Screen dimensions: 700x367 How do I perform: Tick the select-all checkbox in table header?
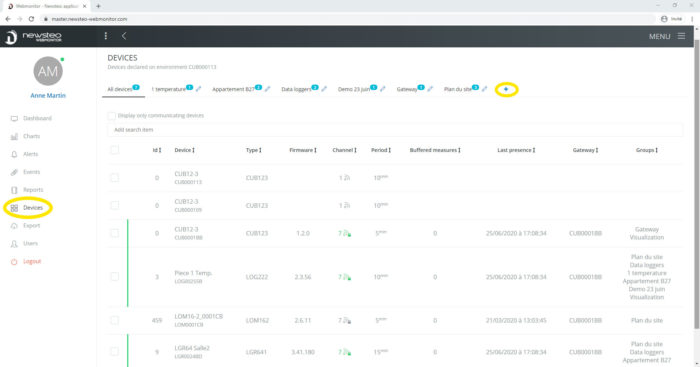click(115, 150)
